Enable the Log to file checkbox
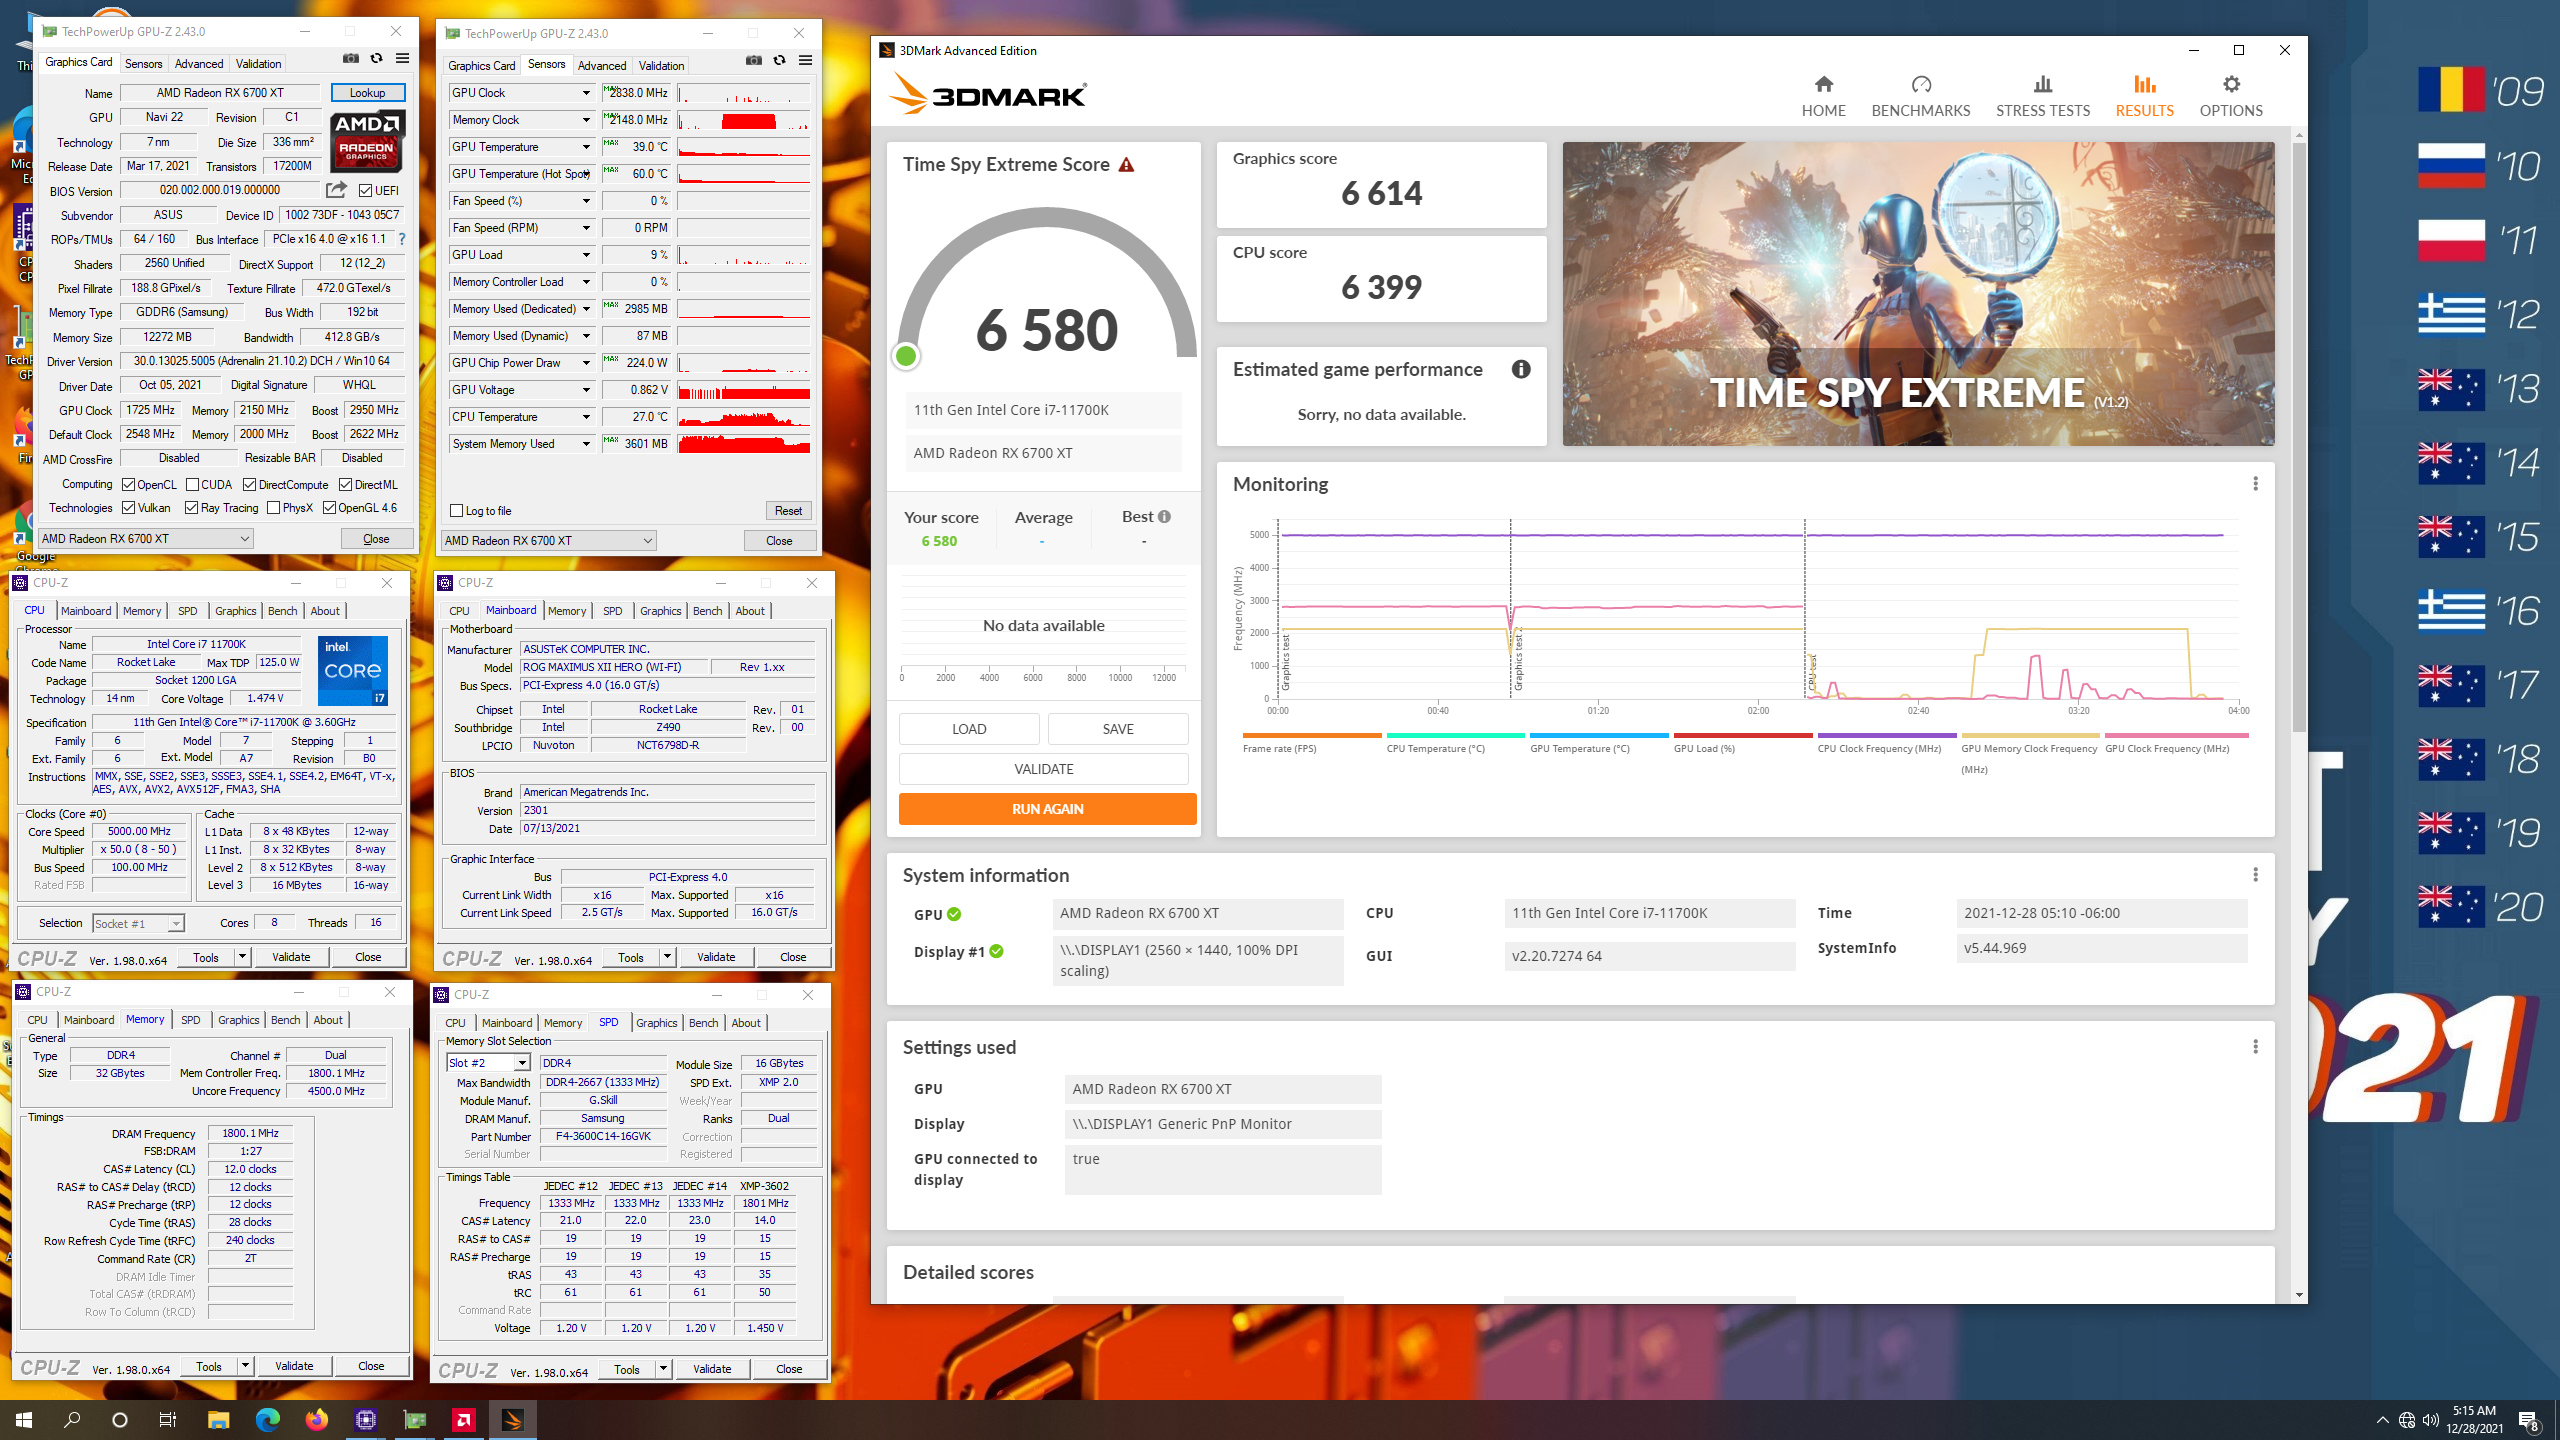The width and height of the screenshot is (2560, 1440). tap(457, 511)
